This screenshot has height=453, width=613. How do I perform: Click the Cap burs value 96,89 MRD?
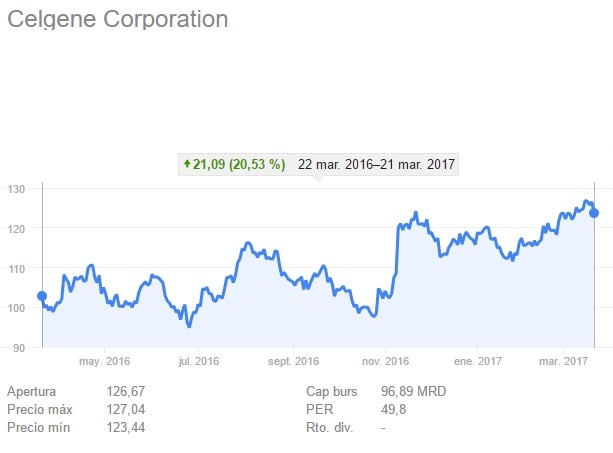pos(414,391)
